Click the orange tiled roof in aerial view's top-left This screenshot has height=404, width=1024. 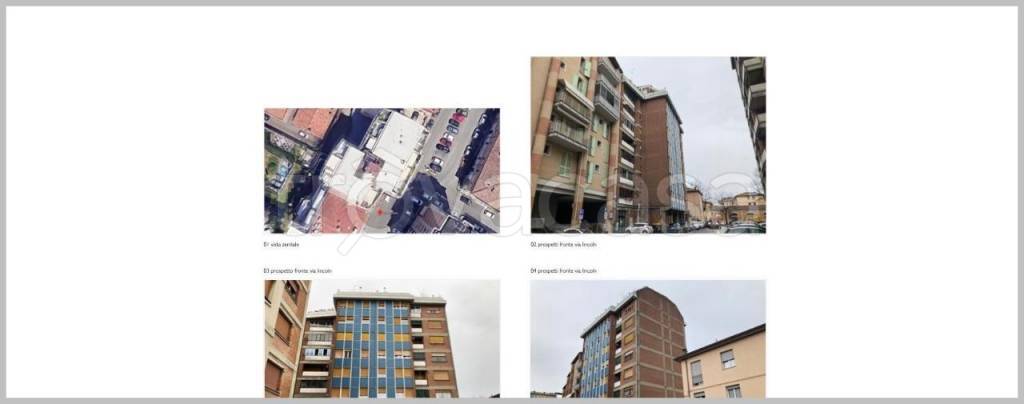312,122
